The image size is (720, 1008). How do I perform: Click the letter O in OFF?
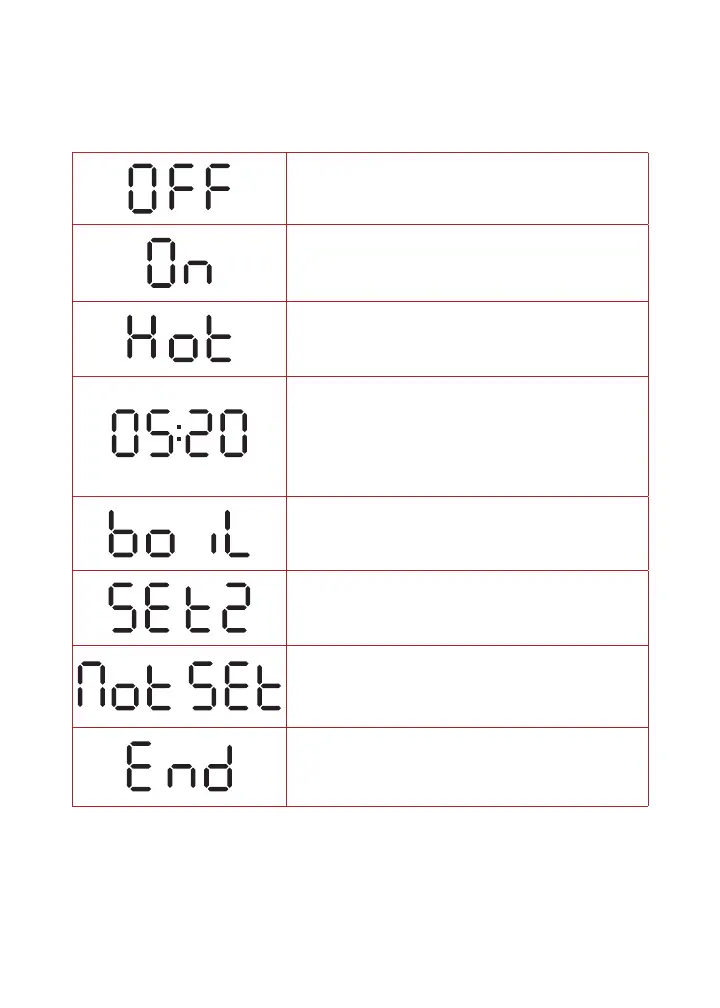142,188
